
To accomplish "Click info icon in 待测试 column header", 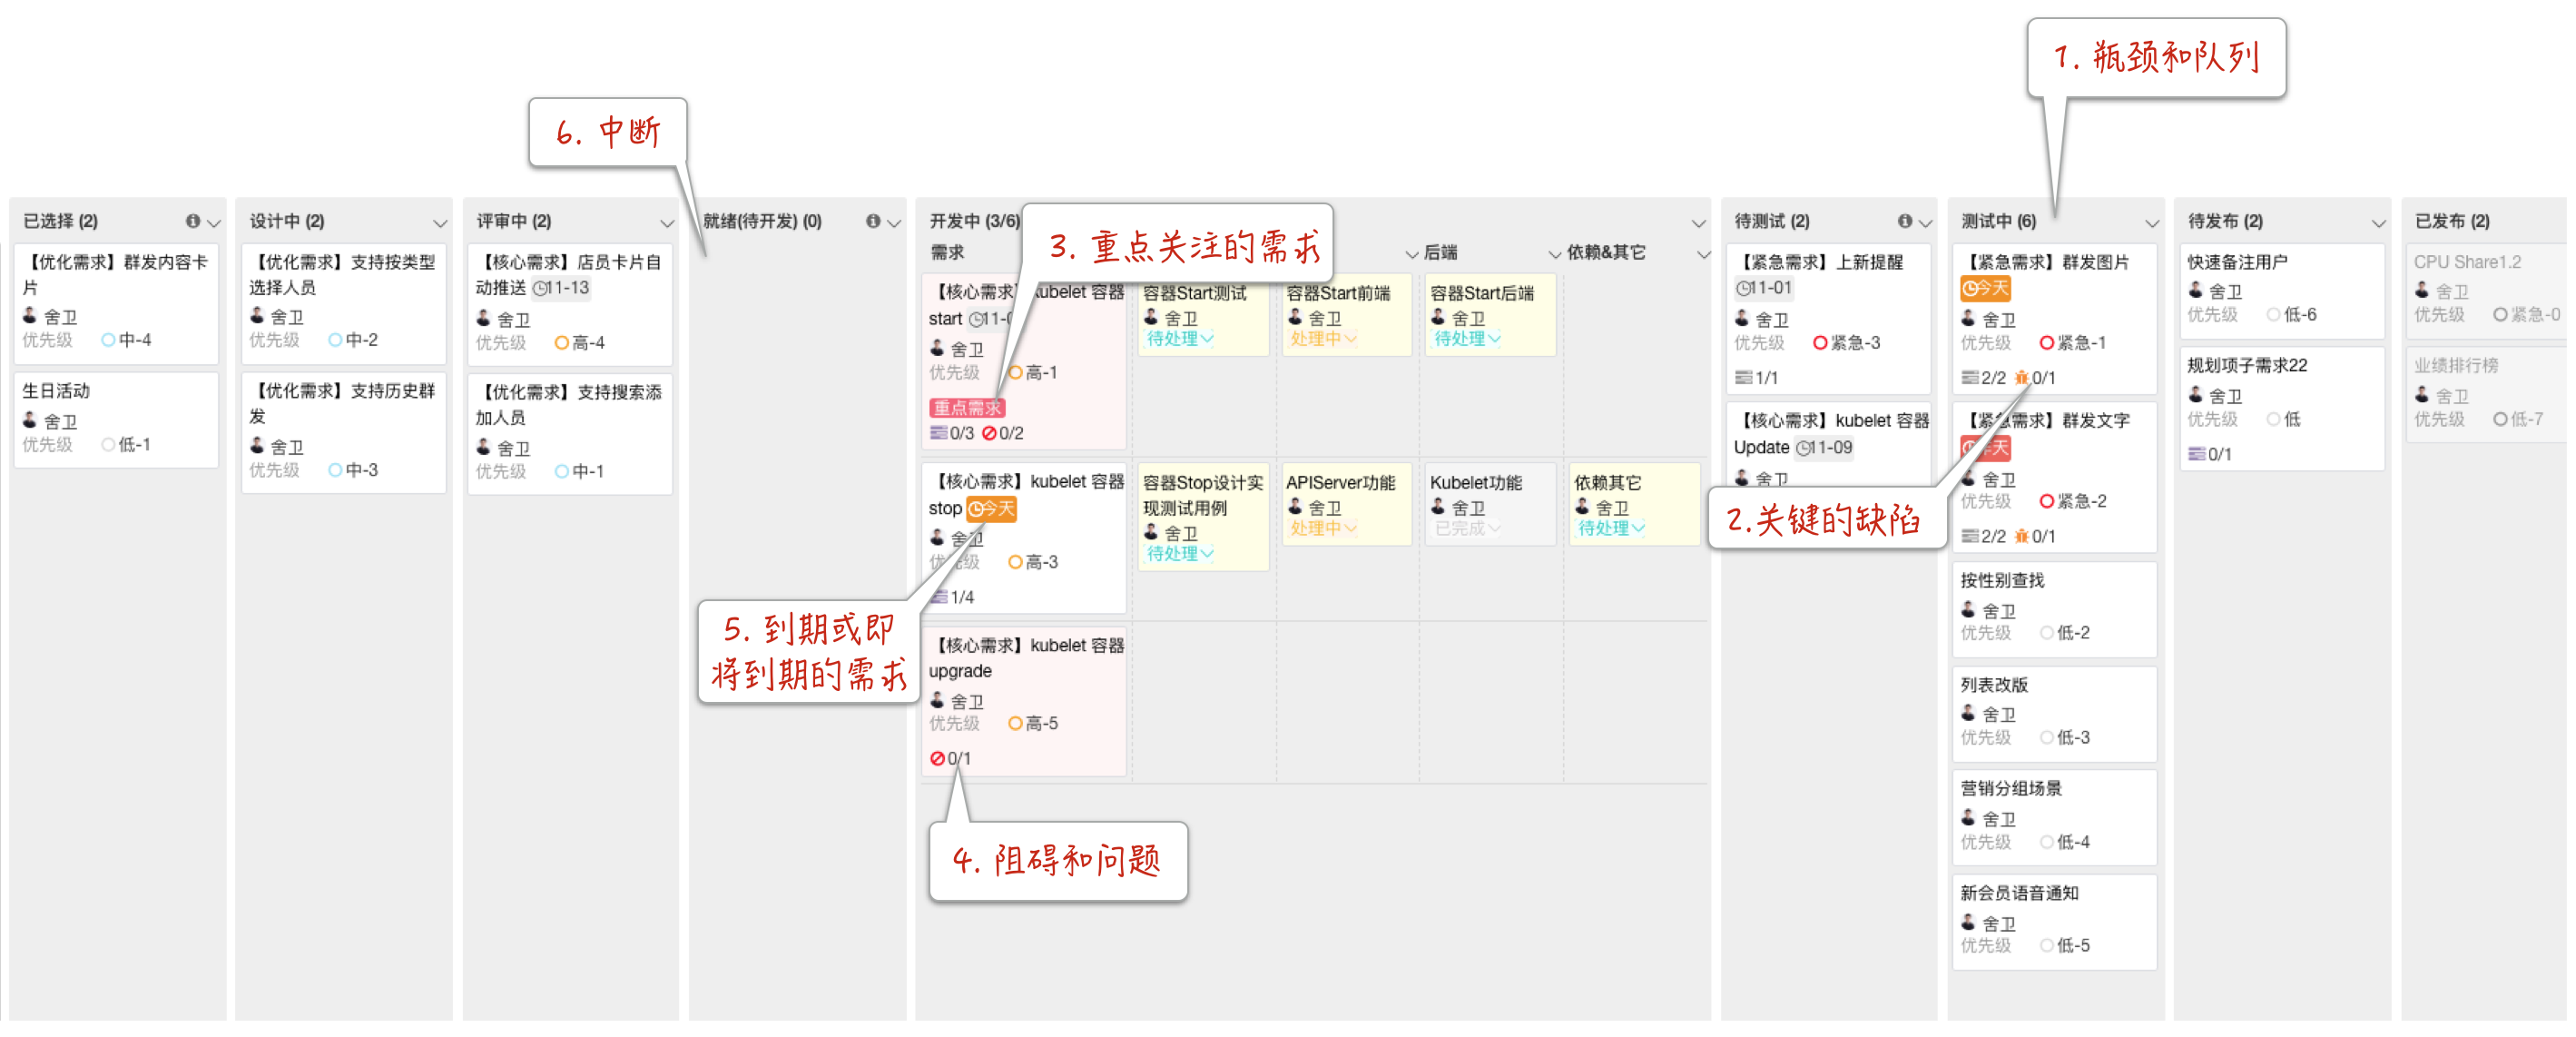I will coord(1904,221).
